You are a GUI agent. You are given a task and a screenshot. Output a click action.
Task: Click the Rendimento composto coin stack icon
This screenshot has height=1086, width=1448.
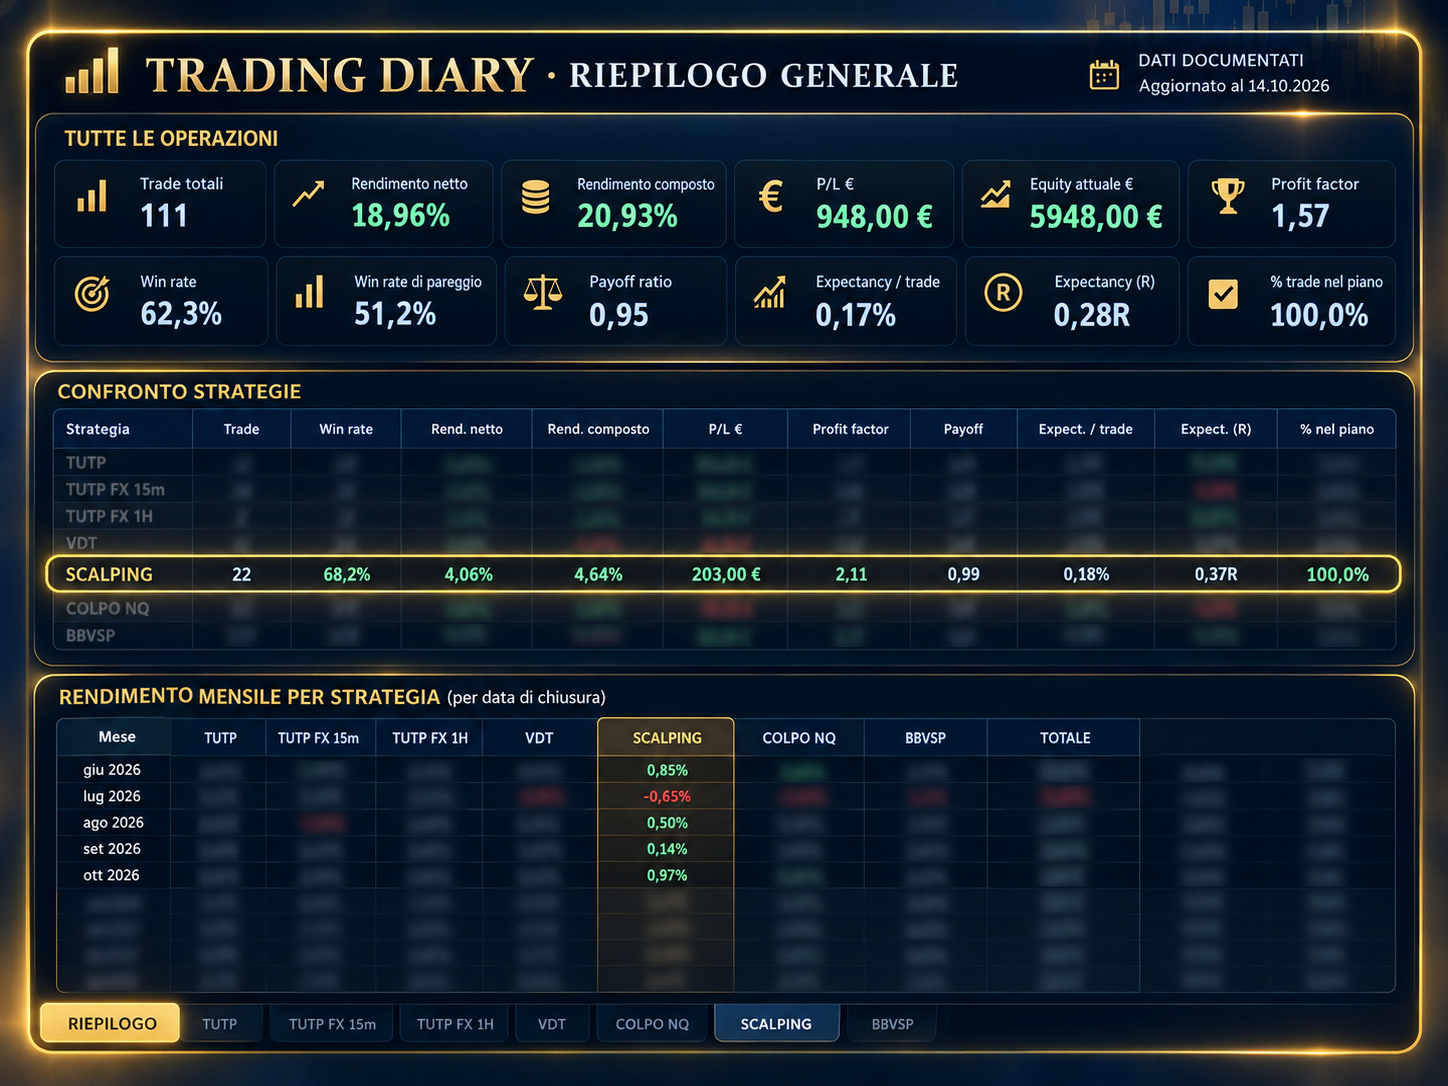pos(536,197)
